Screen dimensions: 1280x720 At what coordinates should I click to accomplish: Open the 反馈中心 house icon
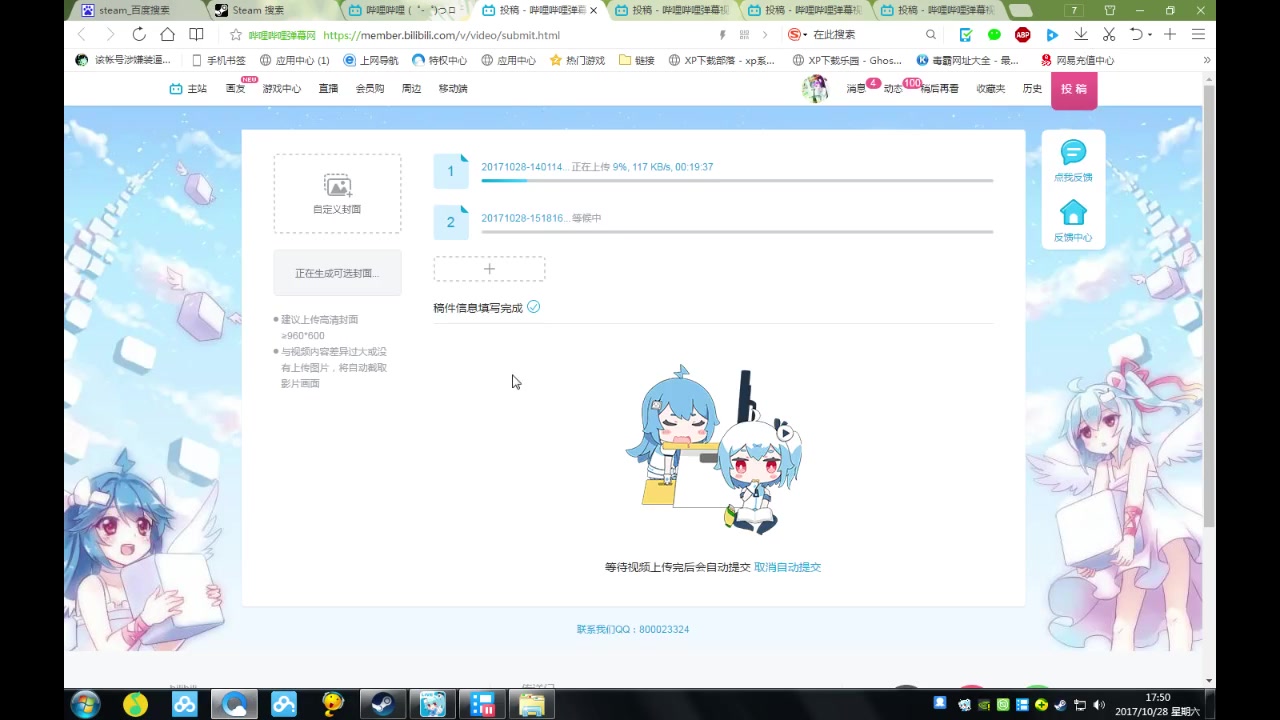(x=1073, y=213)
